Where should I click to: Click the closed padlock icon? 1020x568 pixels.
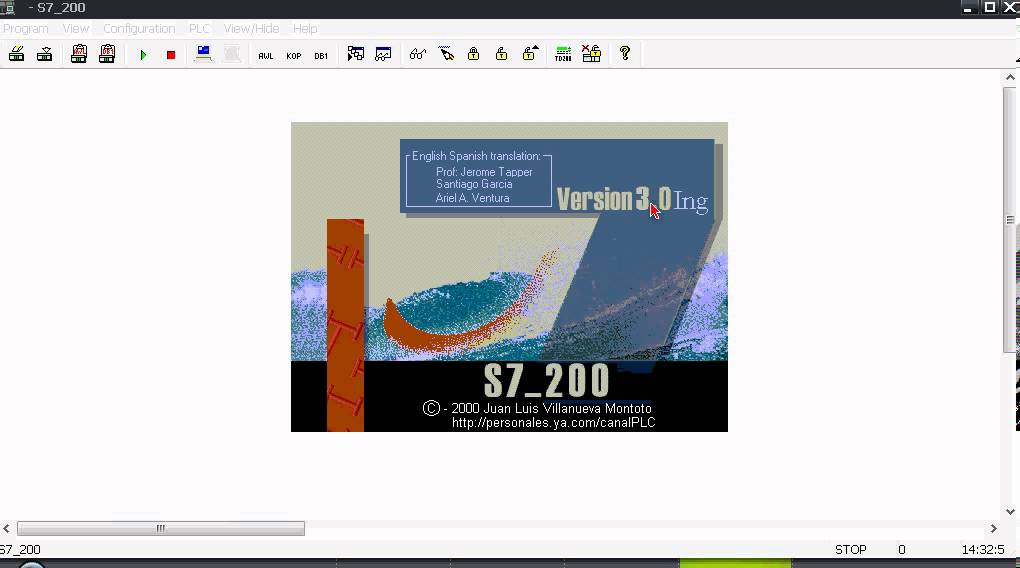point(474,53)
